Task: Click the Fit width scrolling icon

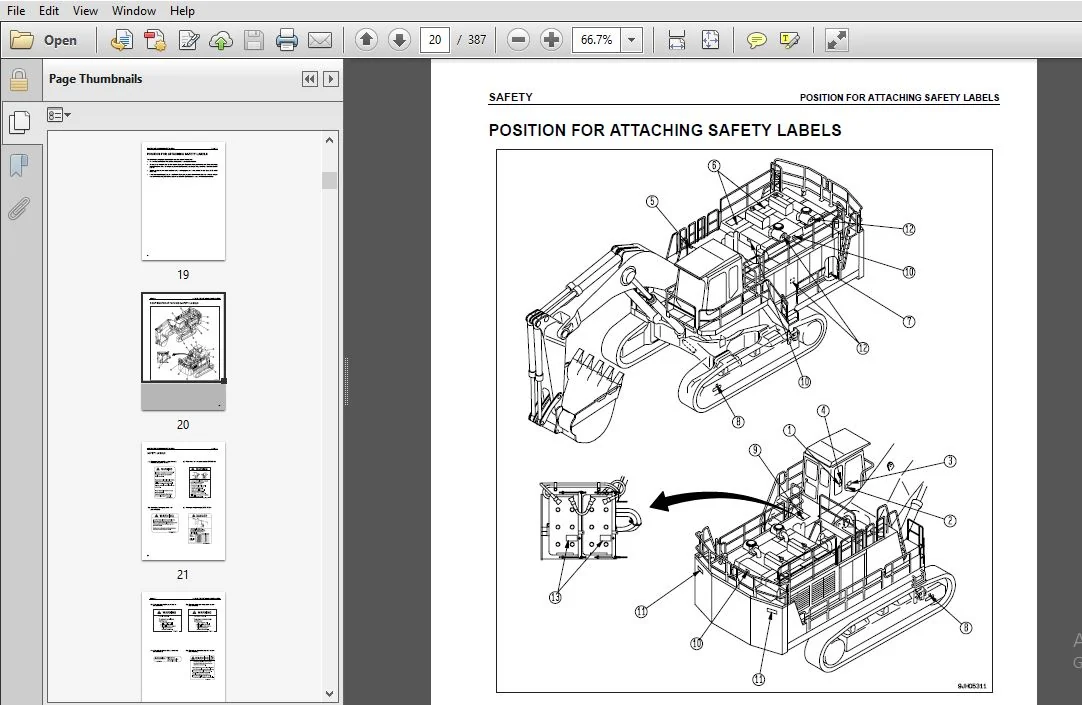Action: click(x=677, y=40)
